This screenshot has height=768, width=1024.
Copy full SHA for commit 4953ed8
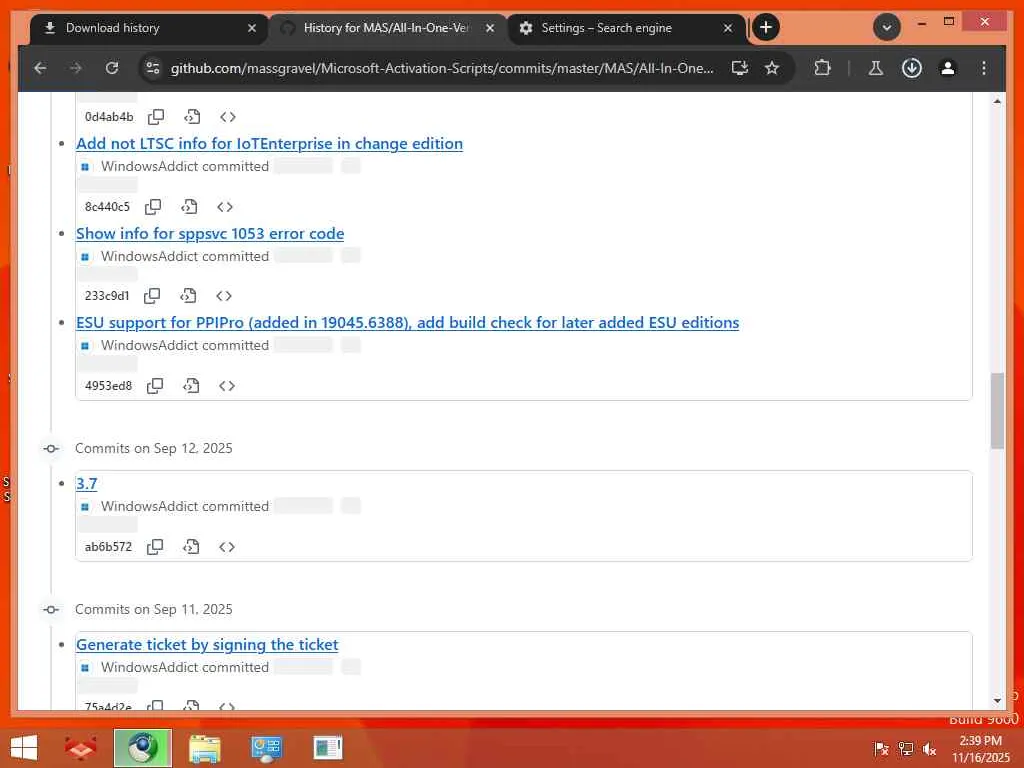[x=155, y=386]
